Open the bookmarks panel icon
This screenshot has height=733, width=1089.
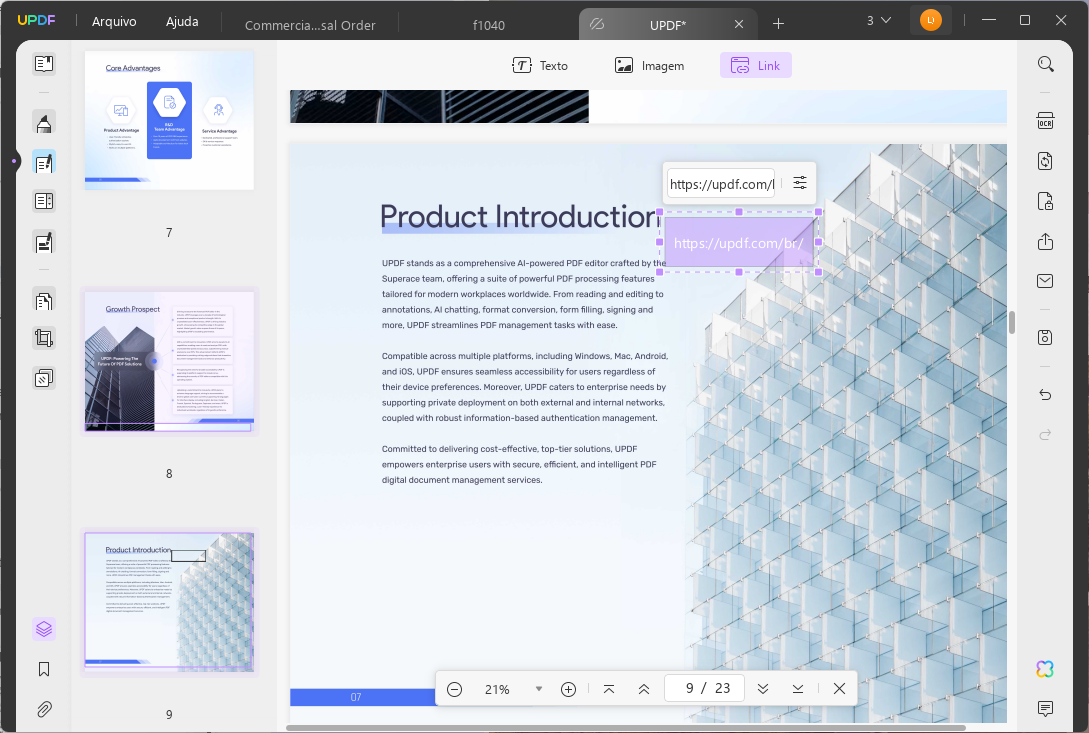pos(44,669)
